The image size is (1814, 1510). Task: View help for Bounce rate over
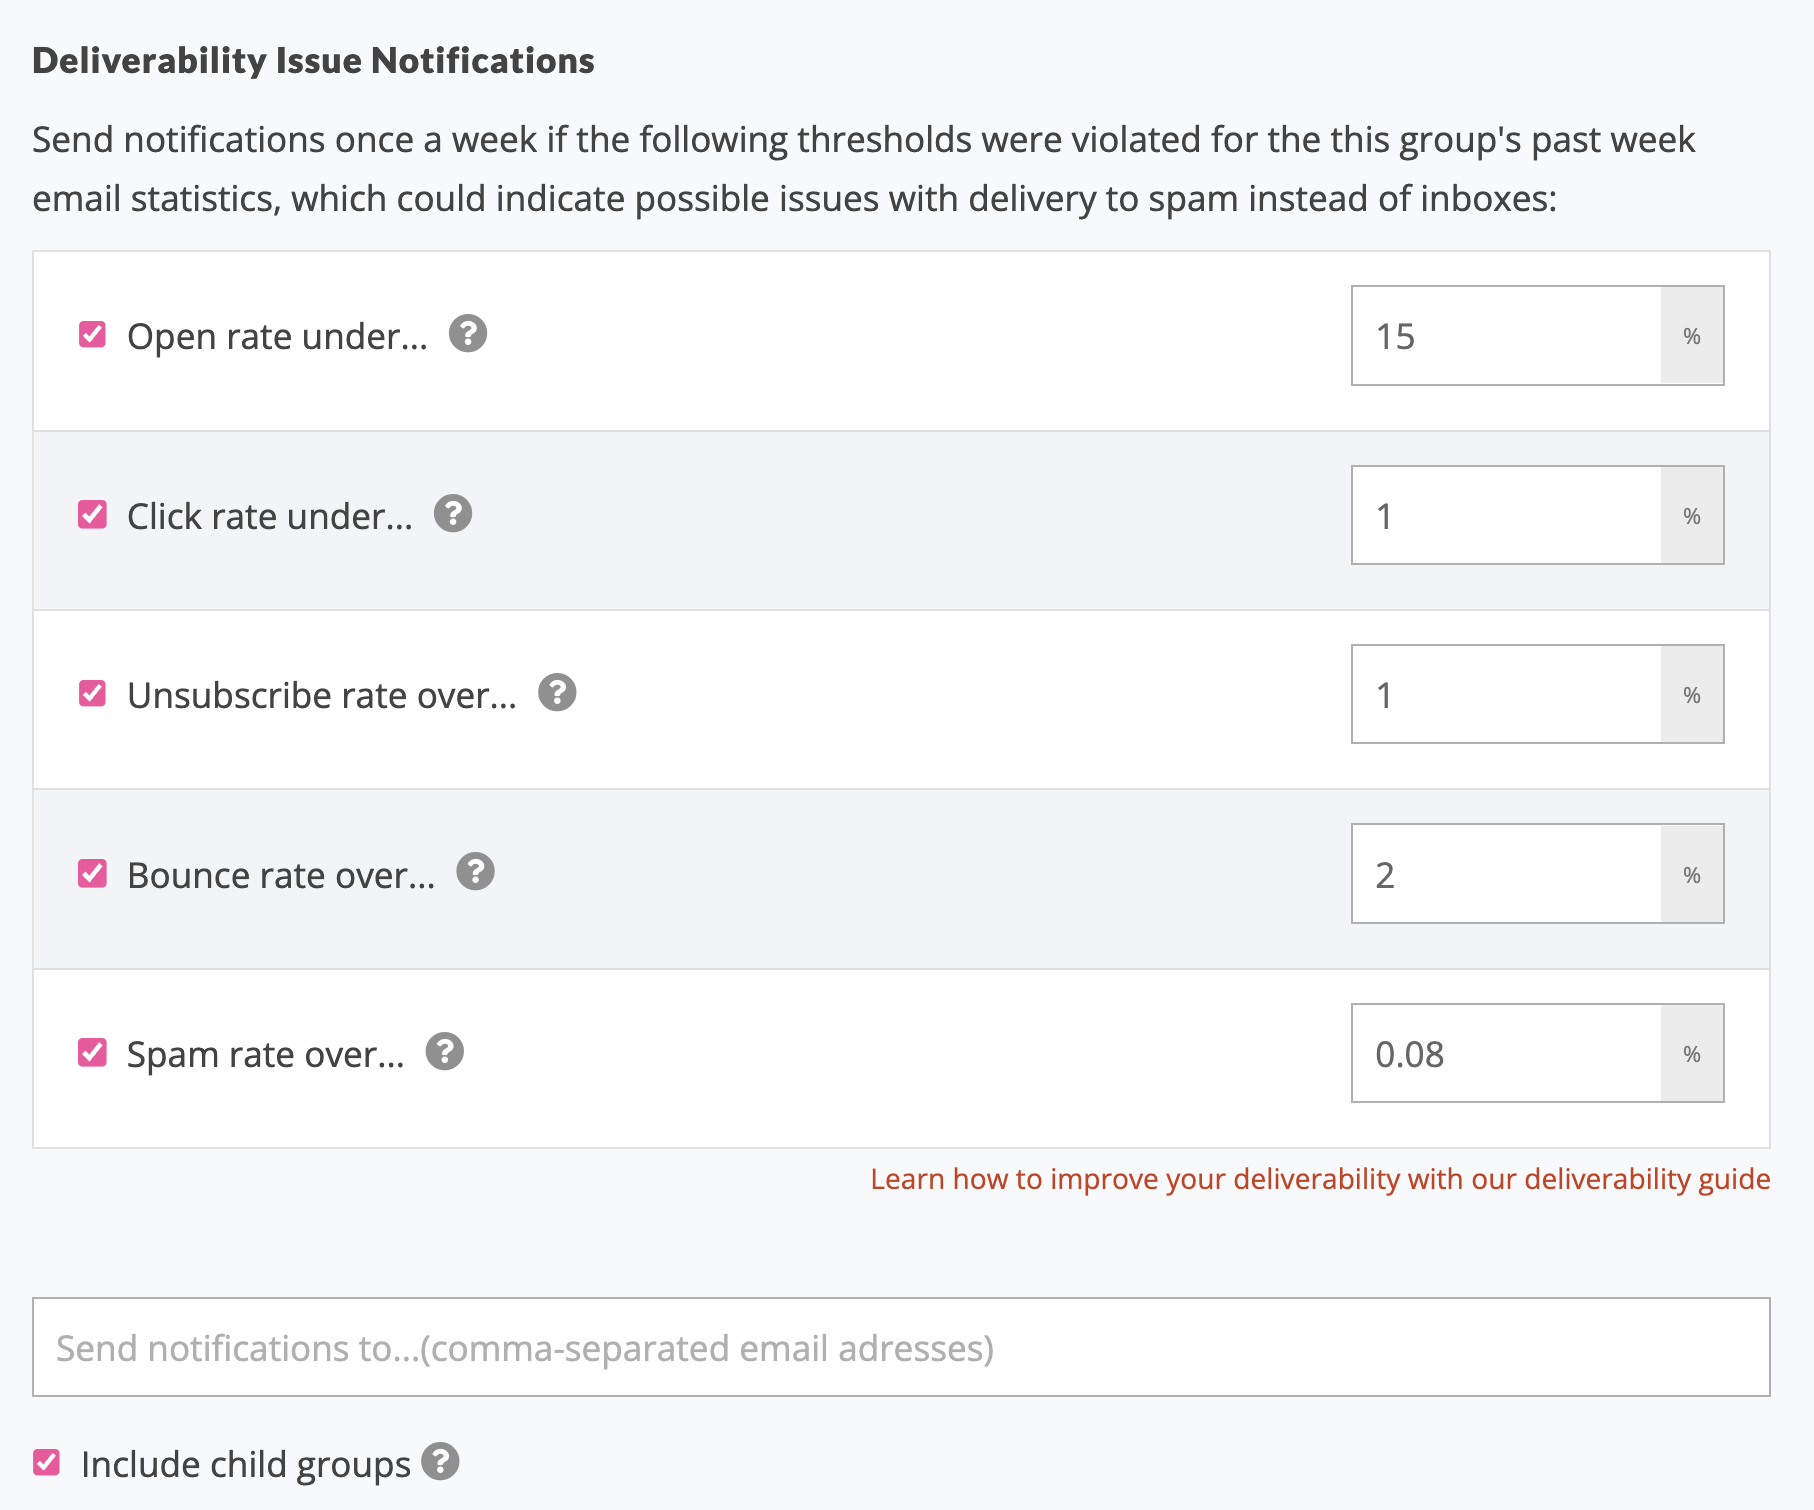point(476,872)
